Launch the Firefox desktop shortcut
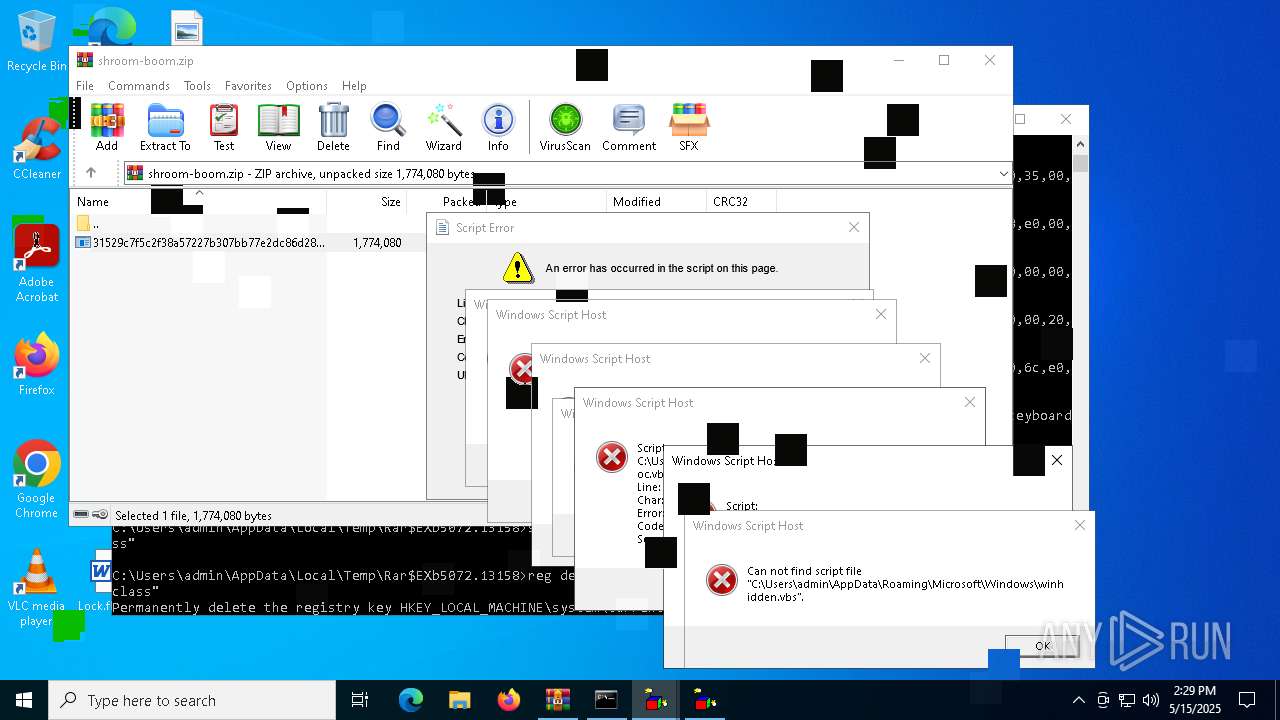Screen dimensions: 1280x720 (x=36, y=365)
